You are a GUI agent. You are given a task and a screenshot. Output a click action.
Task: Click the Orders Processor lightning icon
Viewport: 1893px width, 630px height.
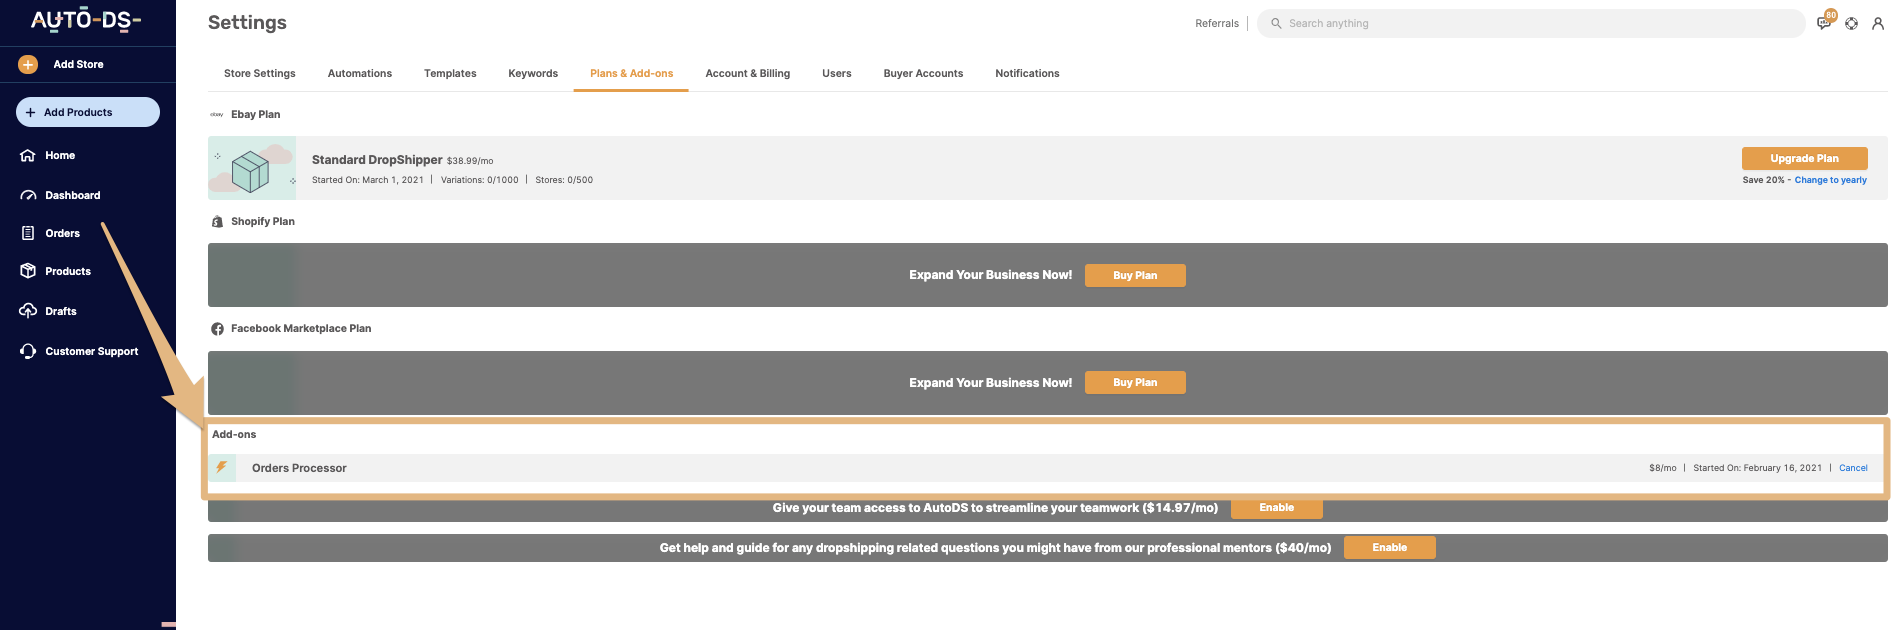[x=222, y=467]
